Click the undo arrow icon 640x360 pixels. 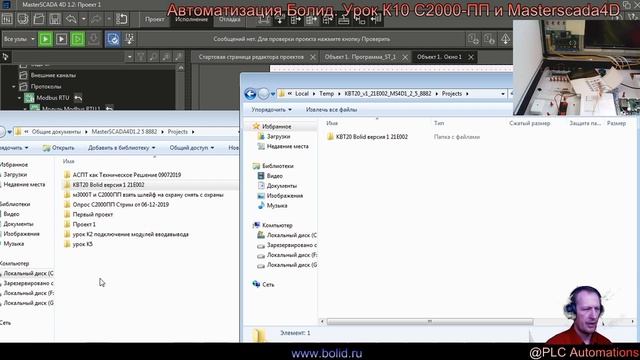tap(71, 19)
